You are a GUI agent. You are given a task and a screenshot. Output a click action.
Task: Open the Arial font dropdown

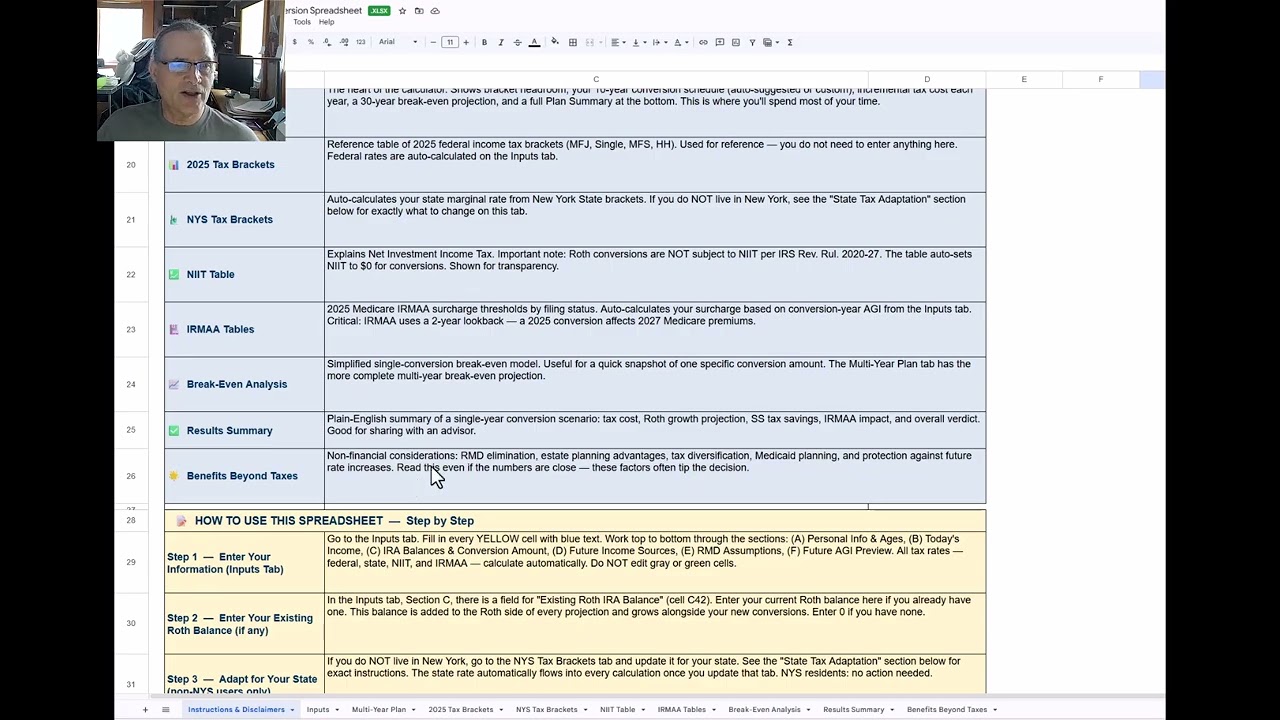point(398,42)
